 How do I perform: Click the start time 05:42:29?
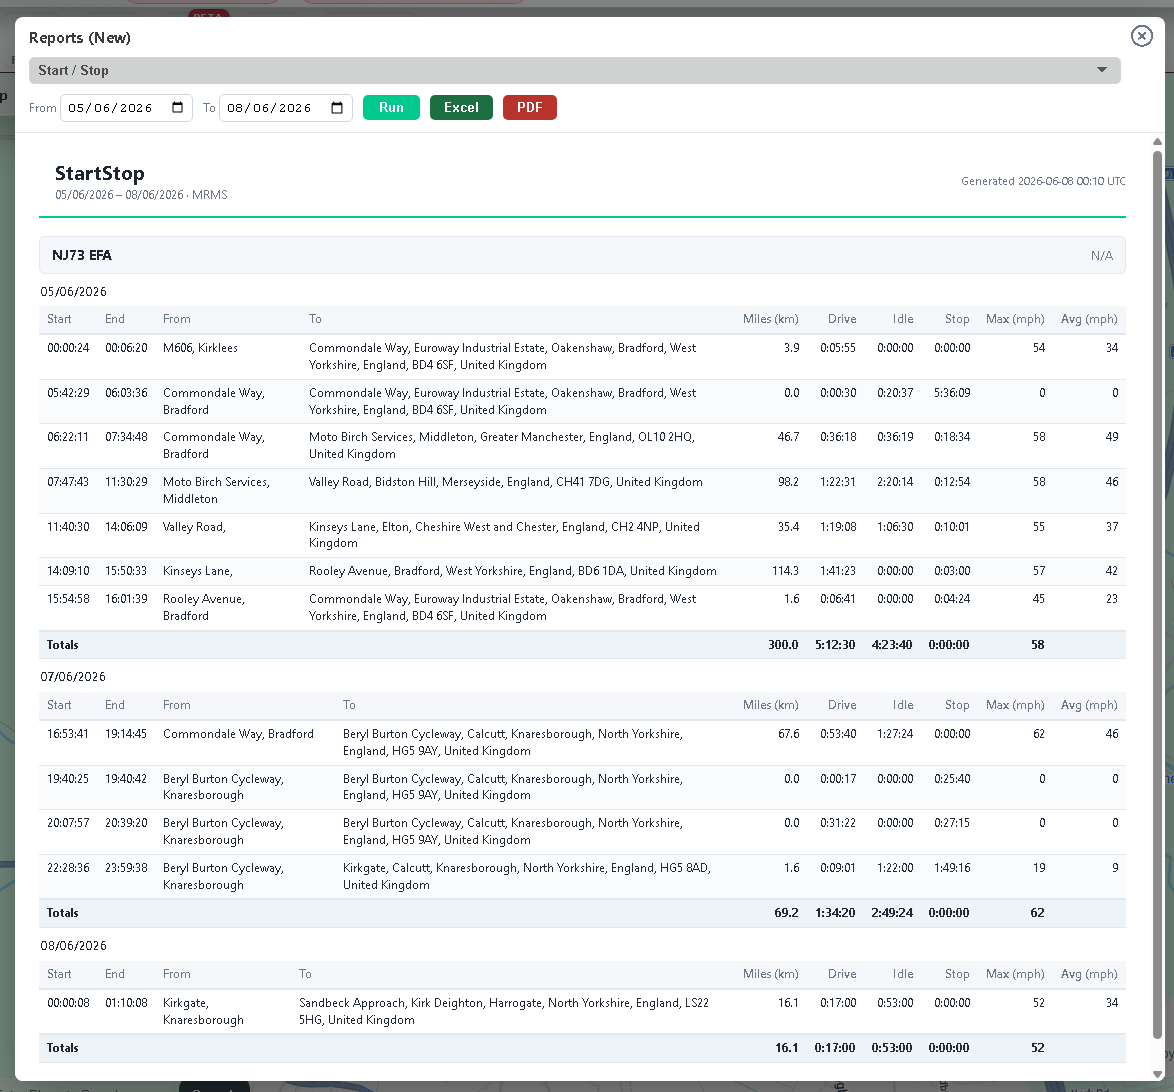click(68, 393)
